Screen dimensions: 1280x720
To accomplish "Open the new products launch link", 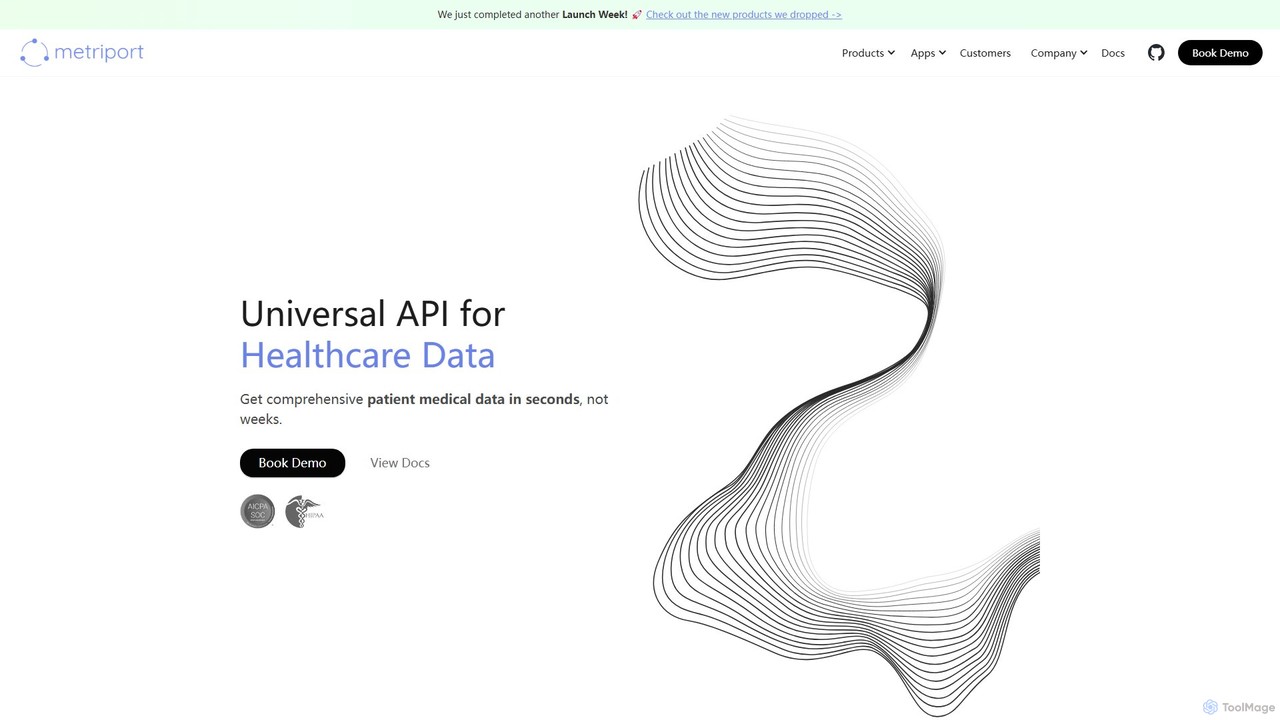I will 744,15.
